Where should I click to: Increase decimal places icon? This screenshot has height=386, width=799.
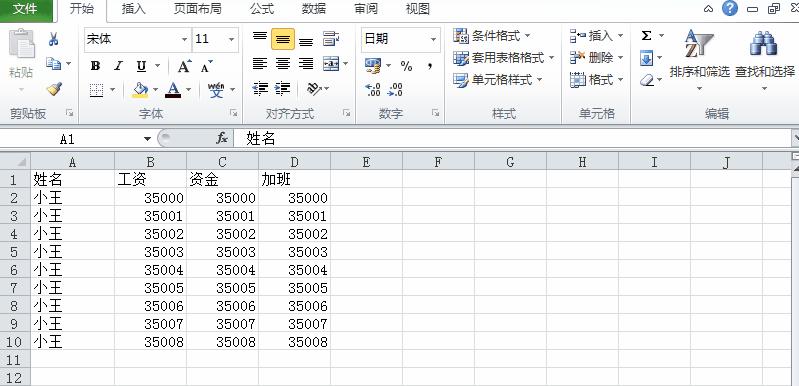[373, 90]
